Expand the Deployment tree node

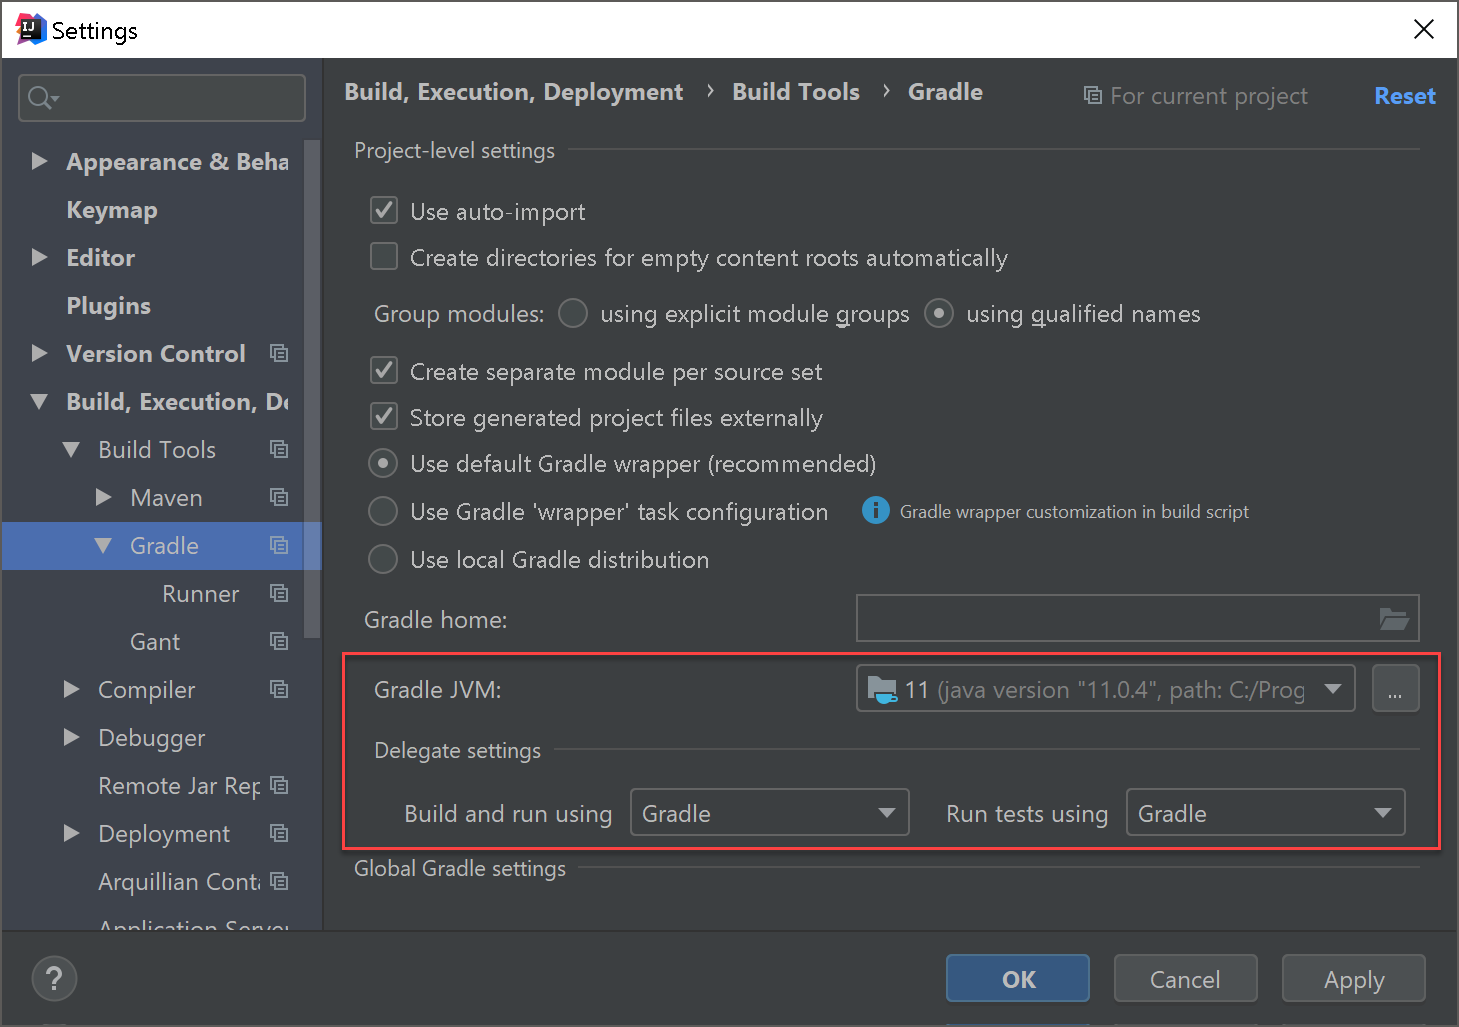tap(71, 833)
